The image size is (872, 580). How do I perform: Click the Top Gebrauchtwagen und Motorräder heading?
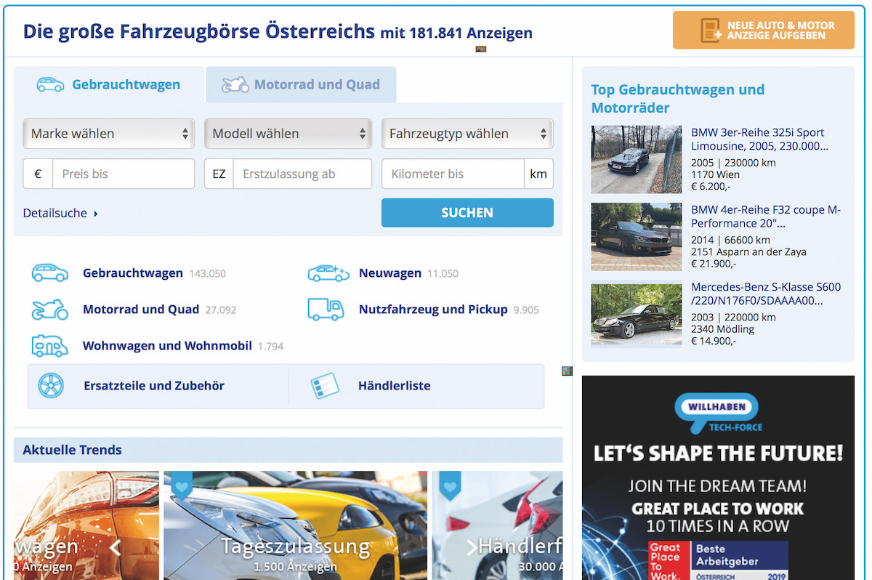[x=678, y=98]
